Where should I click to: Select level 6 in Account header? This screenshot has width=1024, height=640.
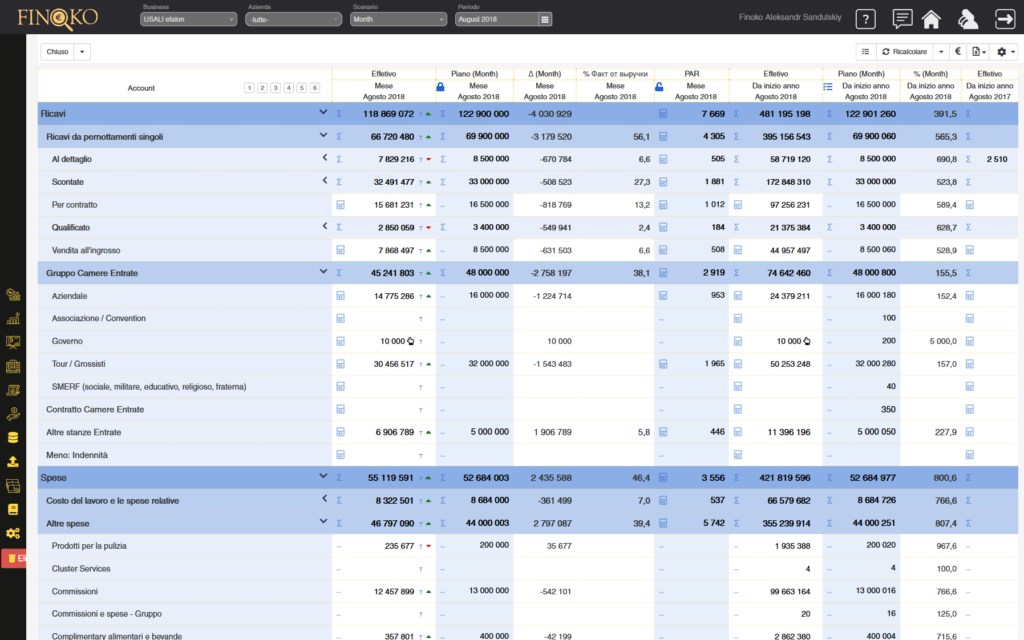(x=314, y=88)
